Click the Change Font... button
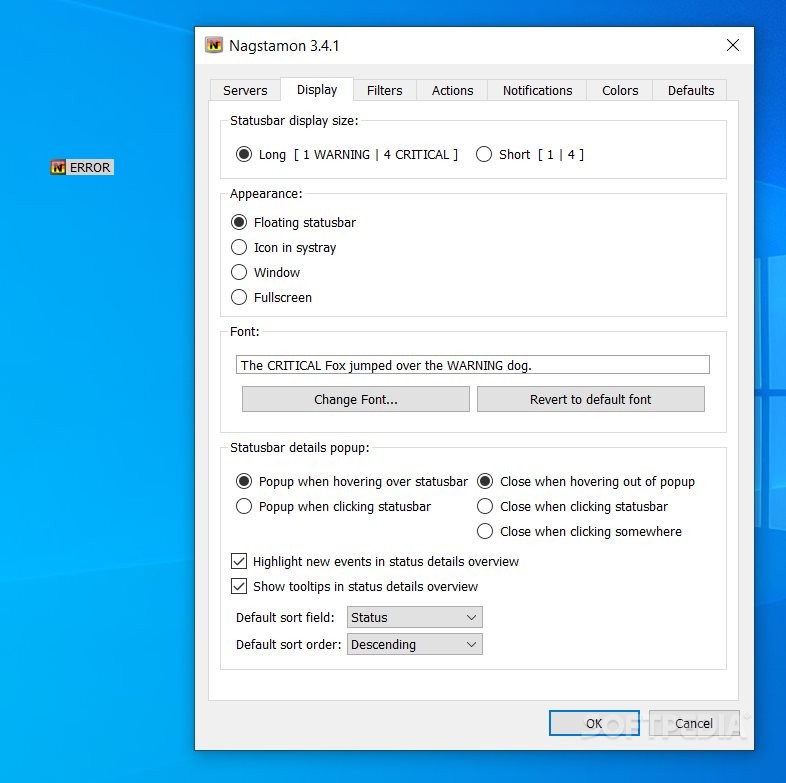This screenshot has width=786, height=783. [x=356, y=399]
